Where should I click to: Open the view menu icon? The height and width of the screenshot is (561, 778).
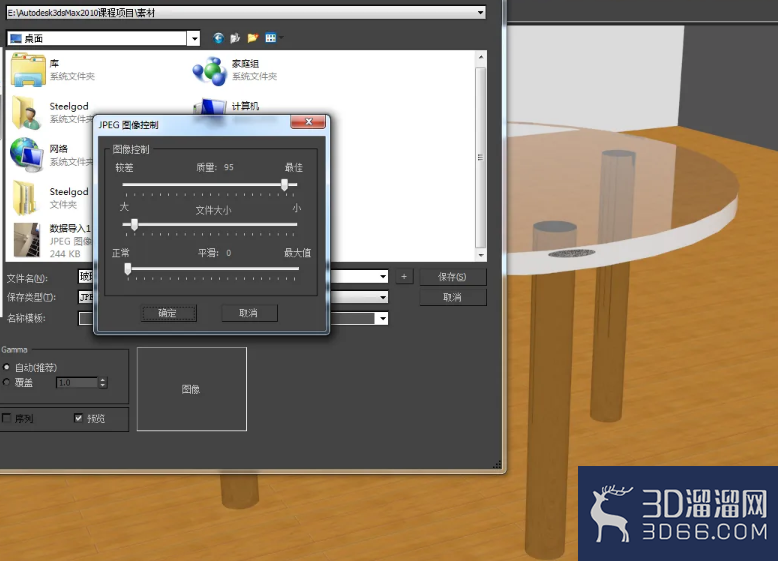(x=271, y=38)
